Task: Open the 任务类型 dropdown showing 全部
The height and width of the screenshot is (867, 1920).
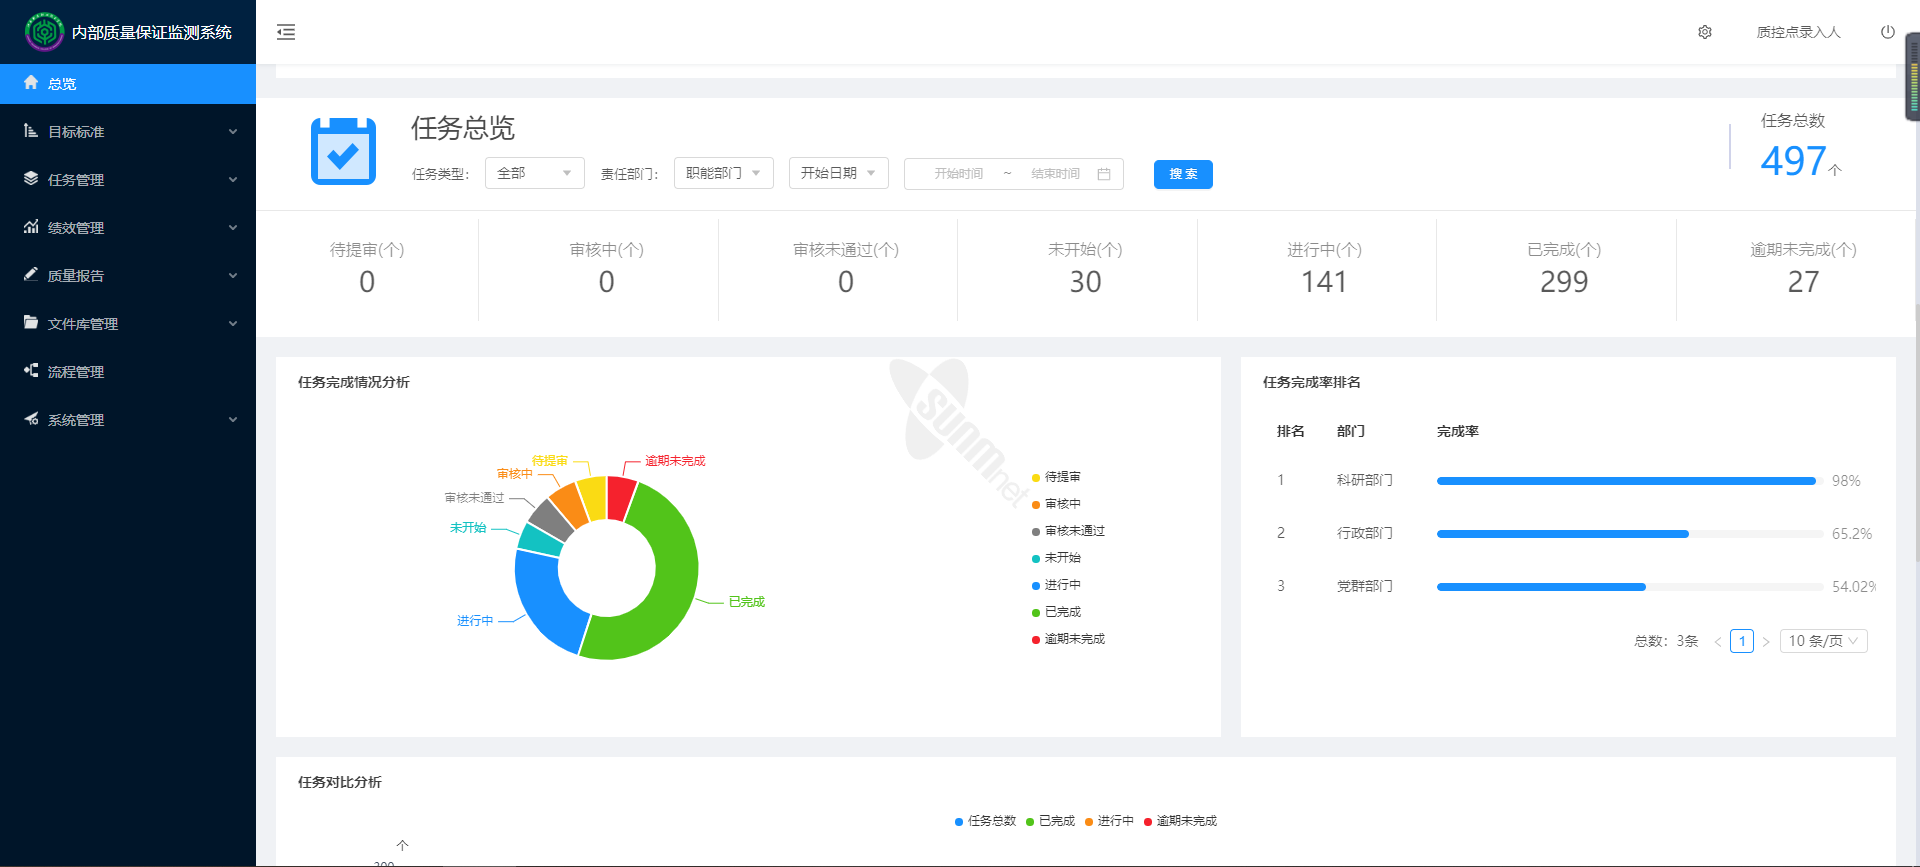Action: [x=534, y=173]
